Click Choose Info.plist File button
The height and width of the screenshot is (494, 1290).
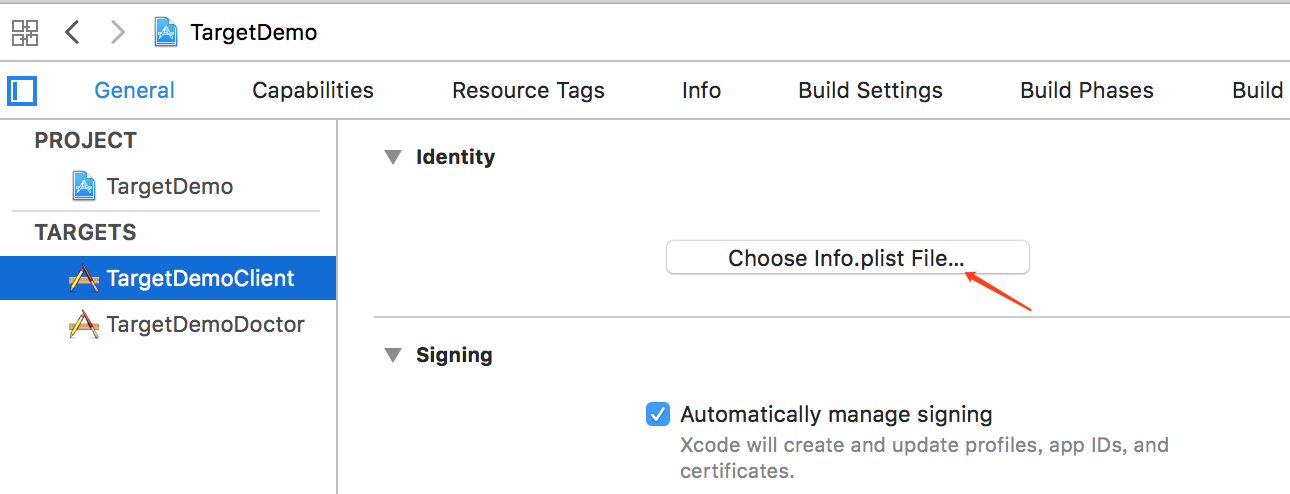847,258
